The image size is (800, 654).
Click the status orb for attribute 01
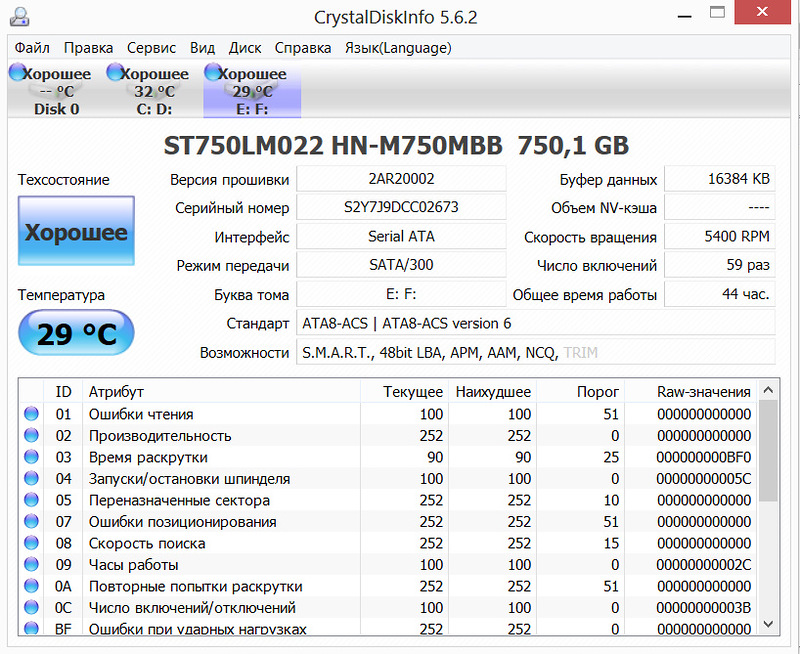tap(32, 414)
